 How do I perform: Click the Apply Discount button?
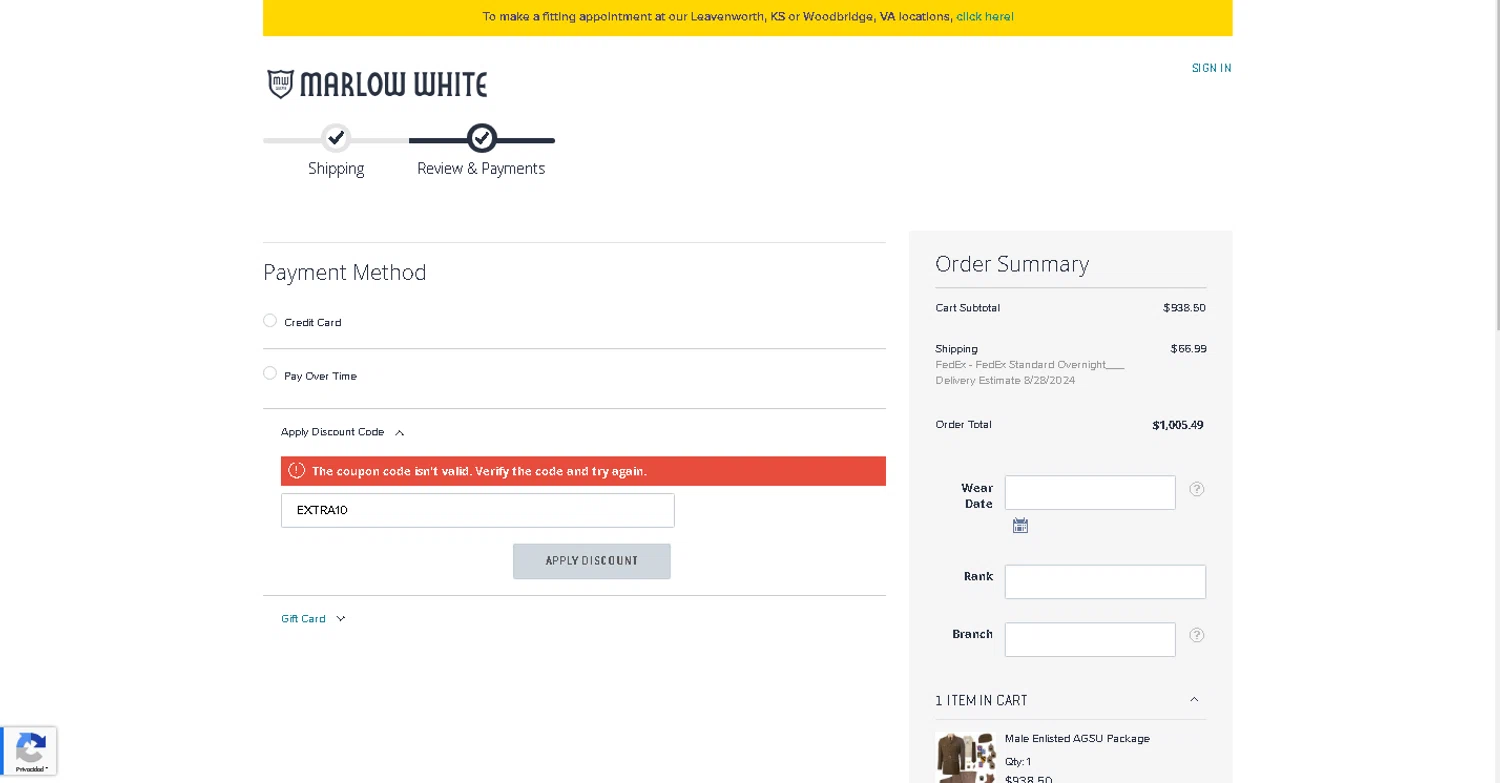click(592, 561)
